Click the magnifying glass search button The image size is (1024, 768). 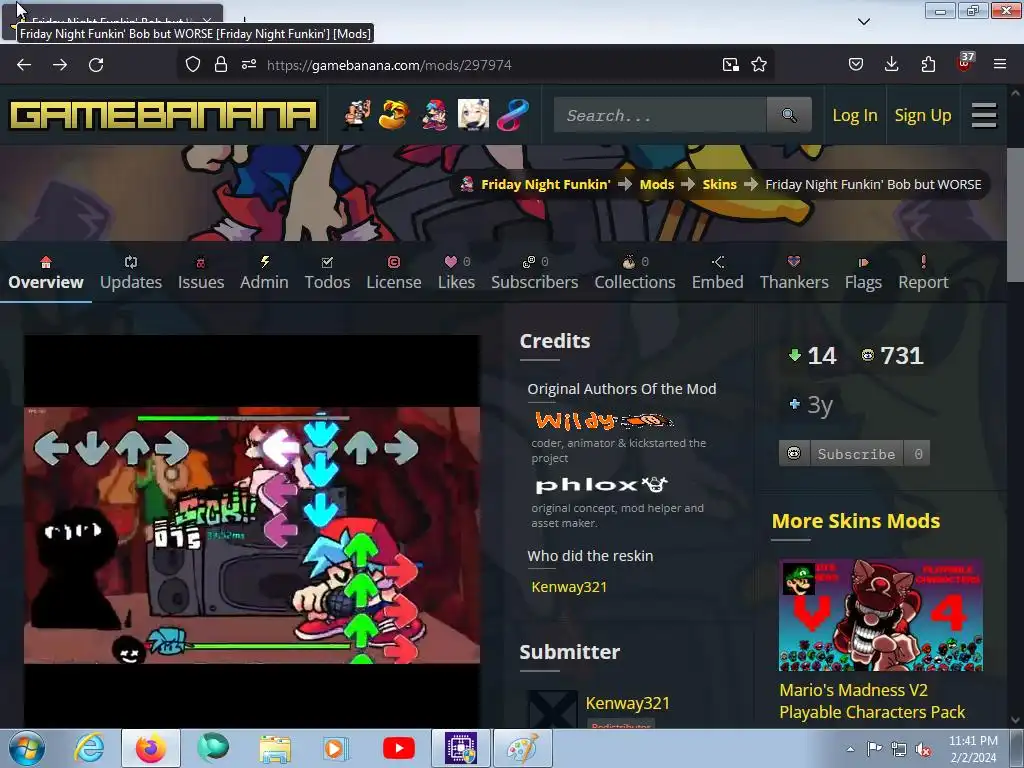point(790,115)
